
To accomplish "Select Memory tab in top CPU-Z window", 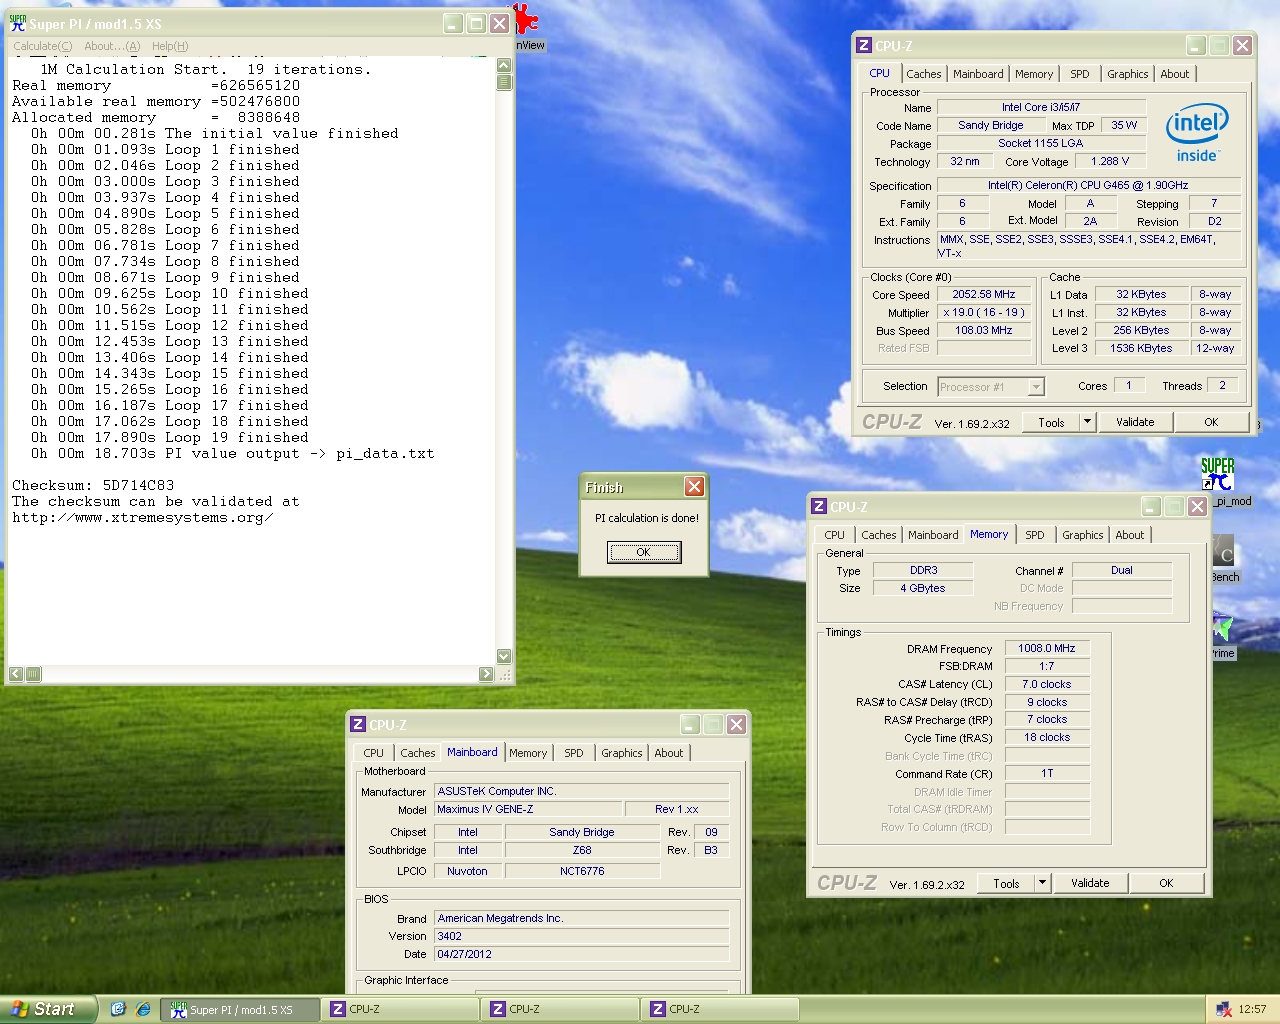I will [1034, 74].
